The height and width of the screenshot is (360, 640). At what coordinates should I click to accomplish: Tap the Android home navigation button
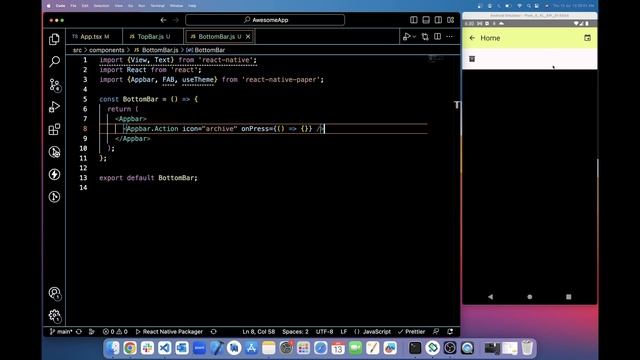tap(530, 297)
